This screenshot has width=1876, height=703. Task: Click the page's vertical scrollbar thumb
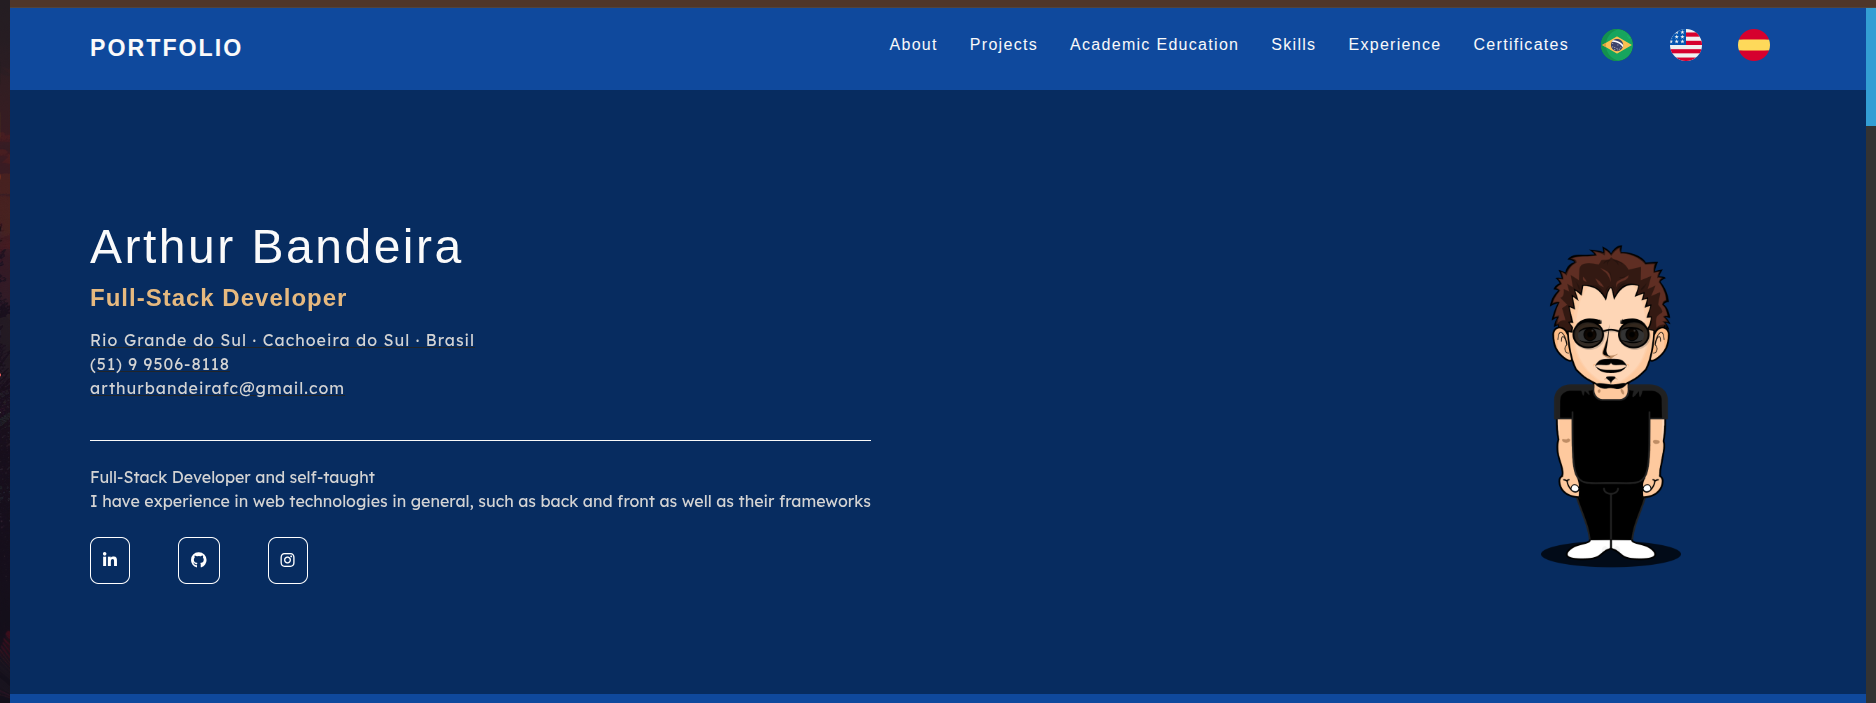pos(1870,66)
